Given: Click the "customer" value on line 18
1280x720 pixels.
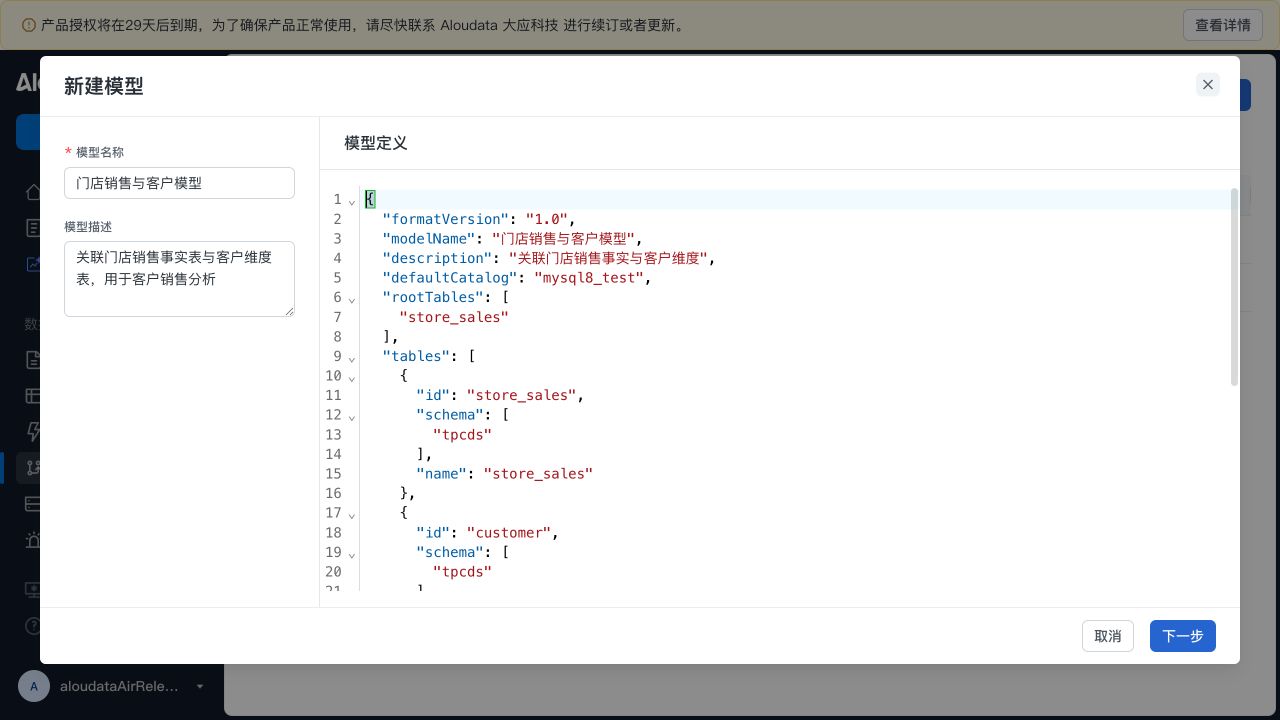Looking at the screenshot, I should point(509,532).
